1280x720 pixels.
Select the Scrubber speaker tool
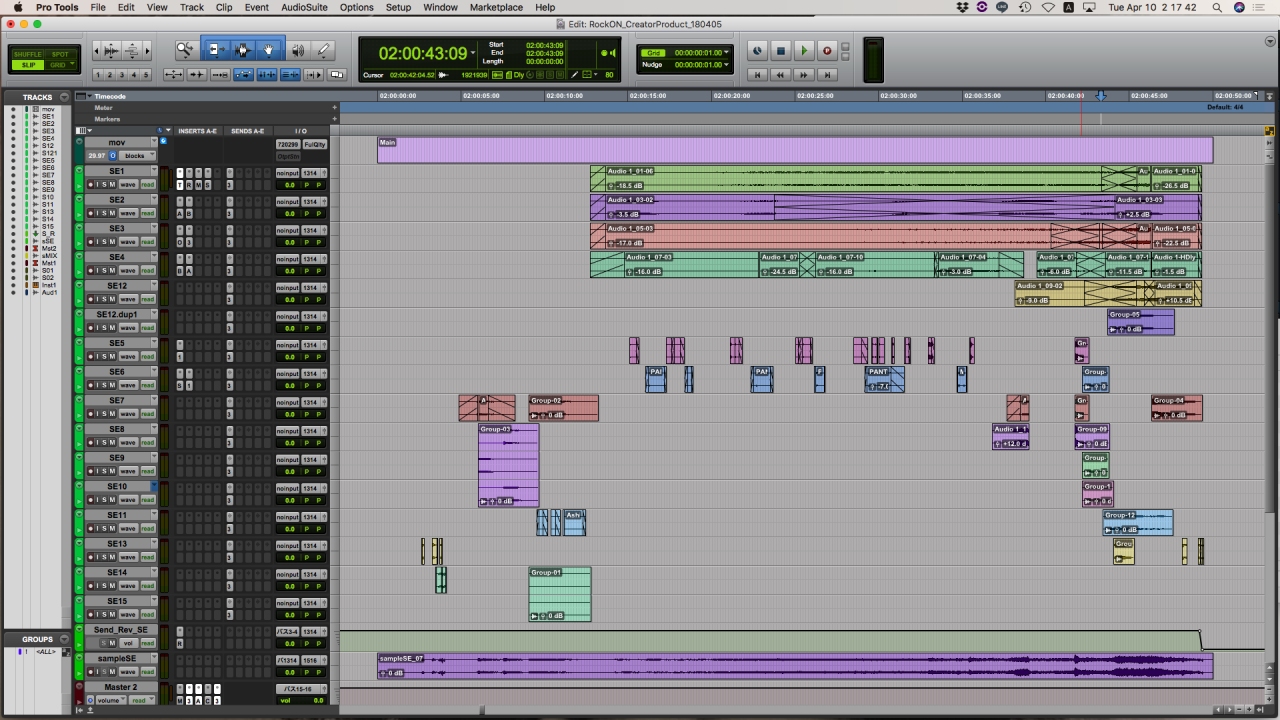click(x=297, y=50)
